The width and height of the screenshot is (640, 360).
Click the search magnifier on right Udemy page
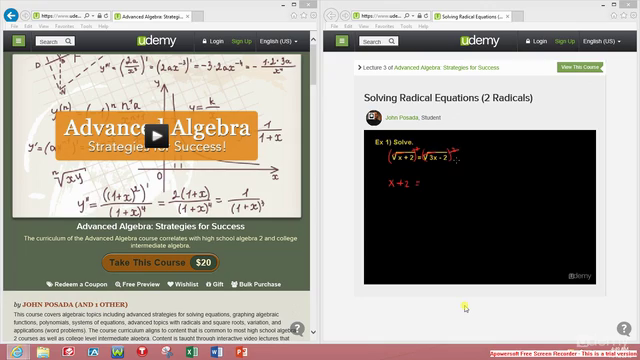[391, 41]
